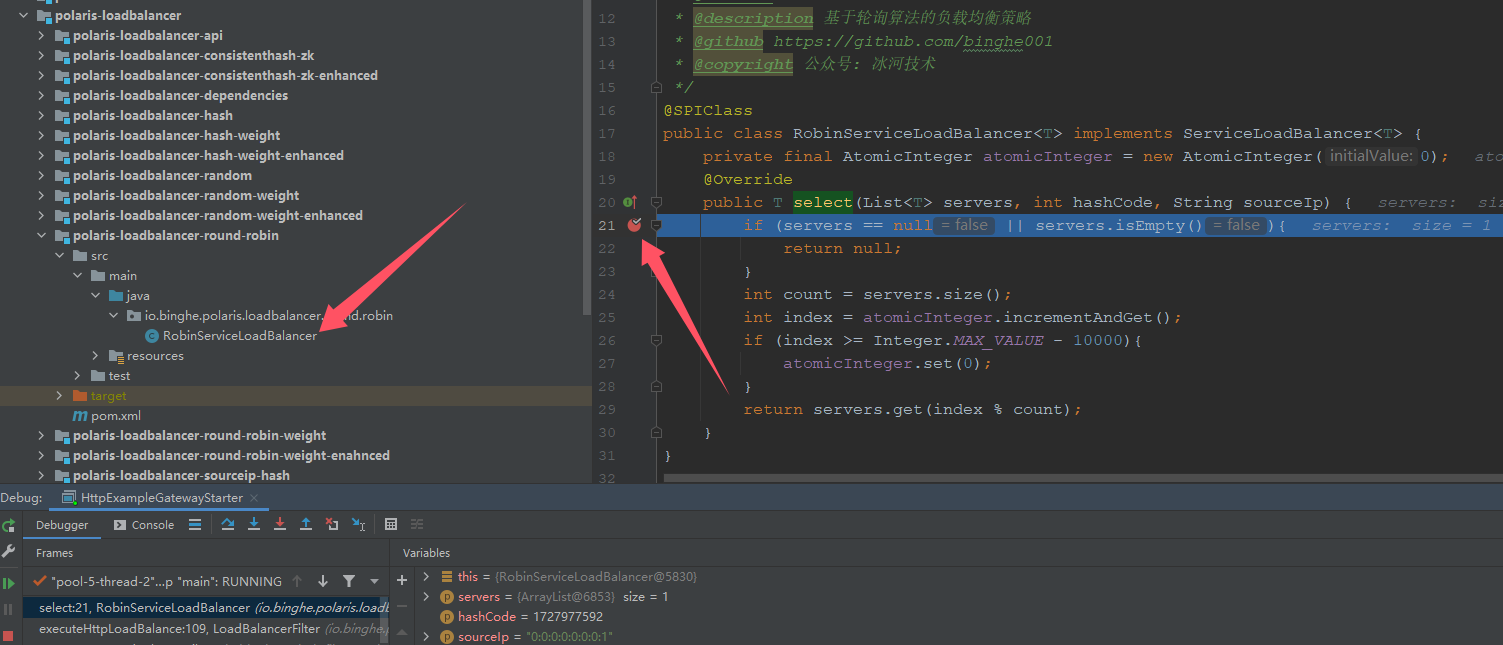Stop the debug session with red square
The image size is (1503, 645).
click(x=8, y=635)
